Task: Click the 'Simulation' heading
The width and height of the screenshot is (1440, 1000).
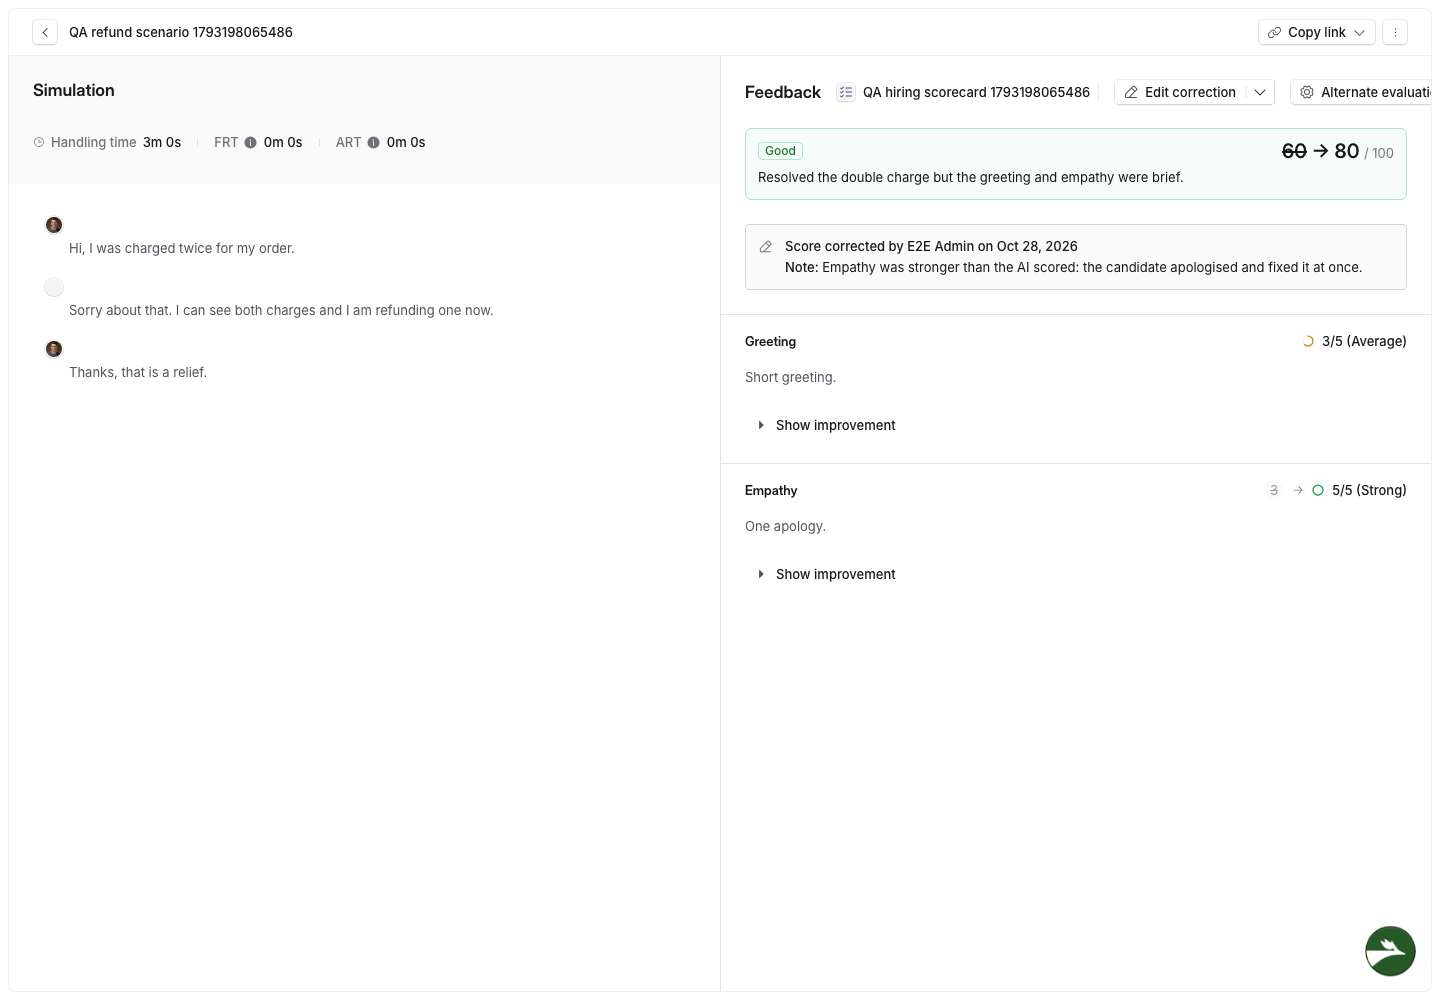Action: pyautogui.click(x=74, y=90)
